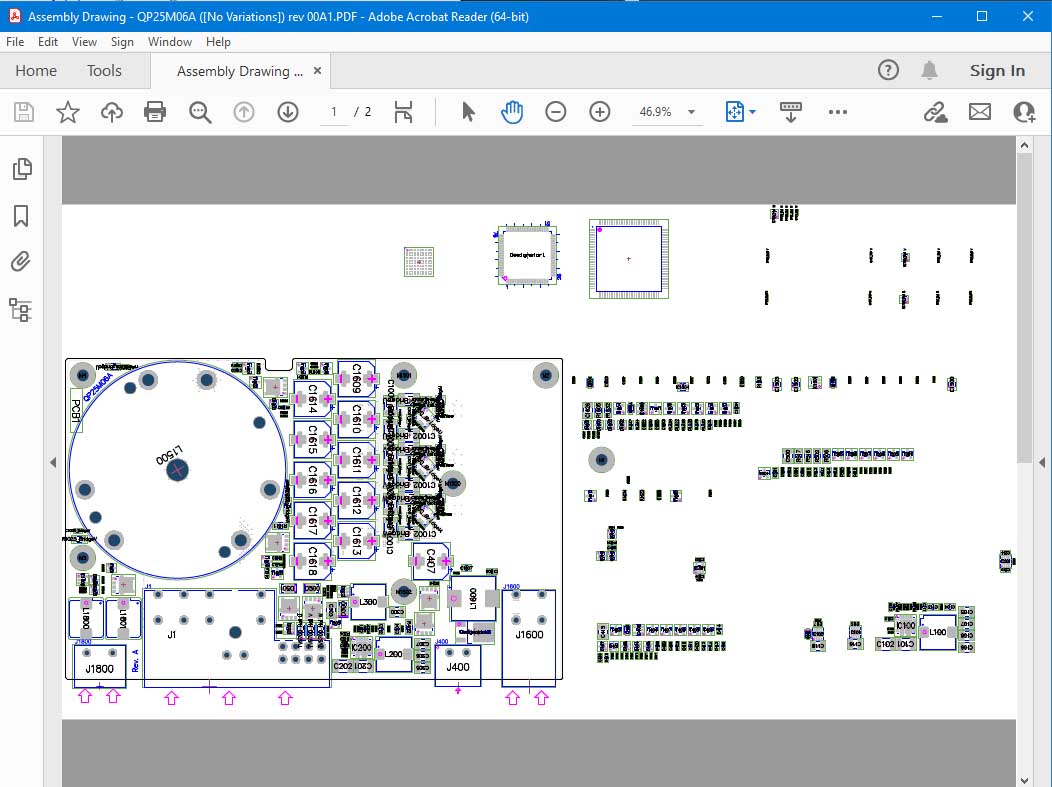Zoom out with the minus button
The image size is (1052, 787).
[556, 112]
